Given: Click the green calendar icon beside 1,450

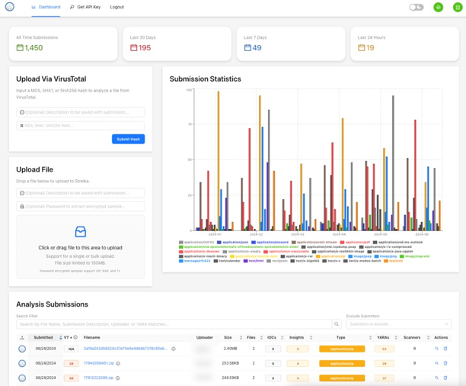Looking at the screenshot, I should 20,48.
